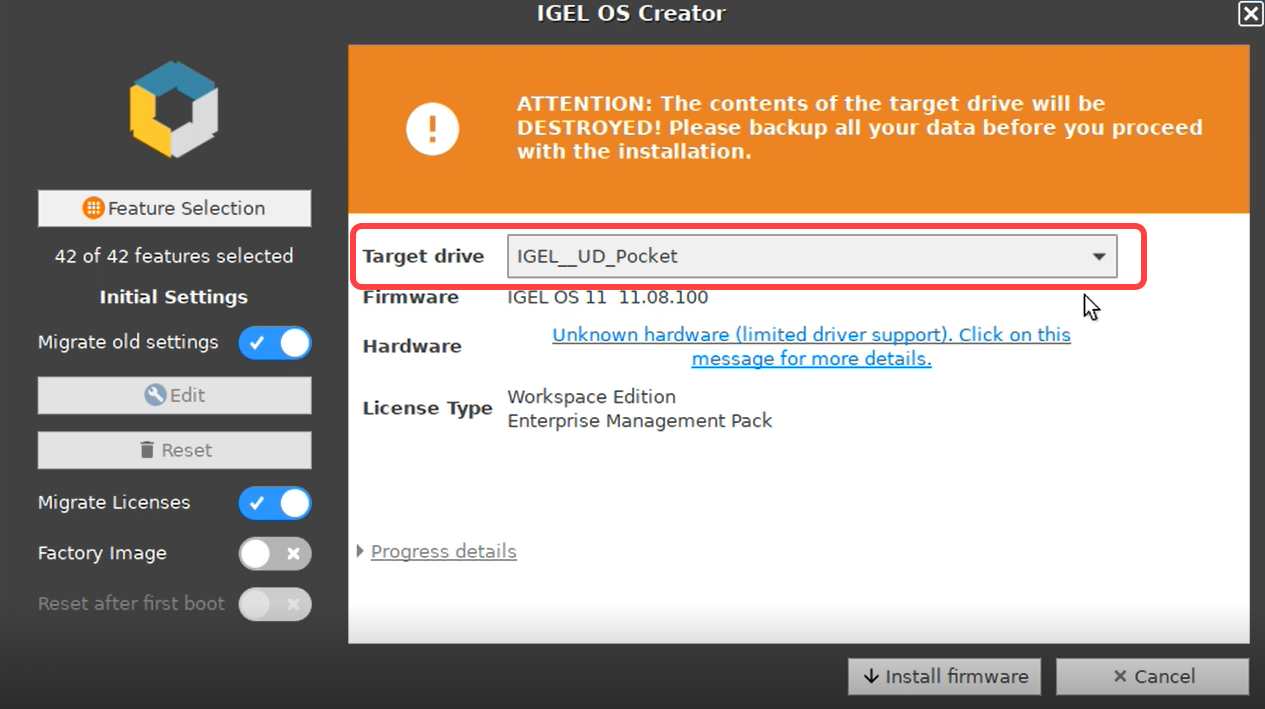Click the IGEL hexagon logo
Screen dimensions: 1265x709
click(x=174, y=108)
